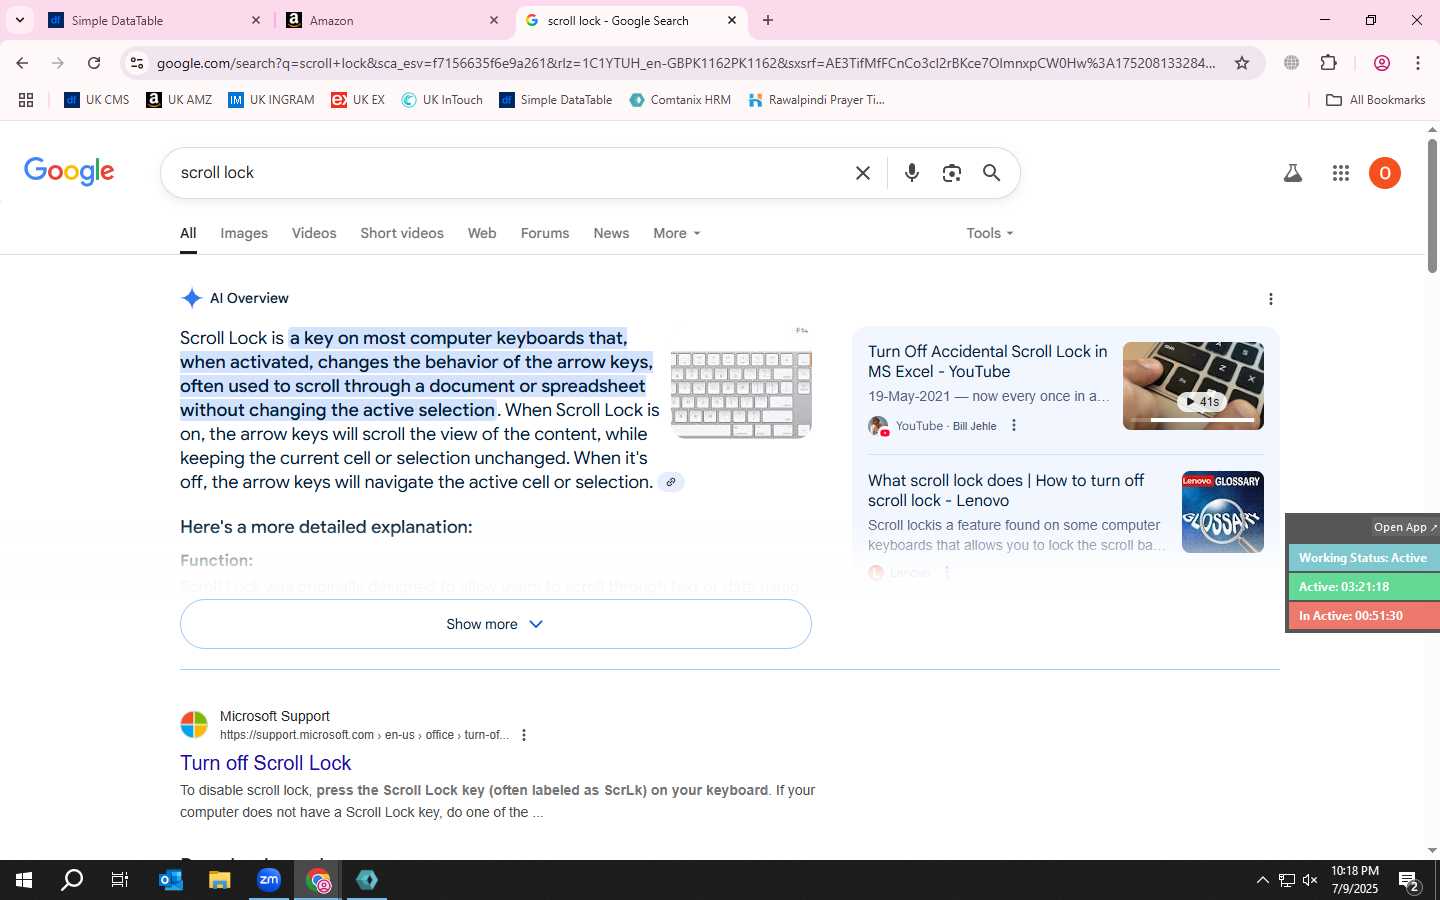Select the Web search tab
Viewport: 1440px width, 900px height.
tap(482, 233)
